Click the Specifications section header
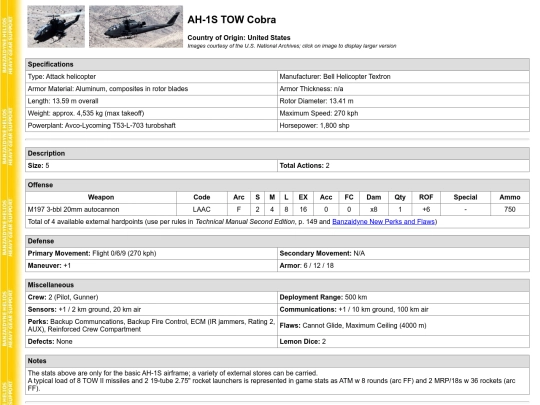The width and height of the screenshot is (540, 405). coord(277,64)
